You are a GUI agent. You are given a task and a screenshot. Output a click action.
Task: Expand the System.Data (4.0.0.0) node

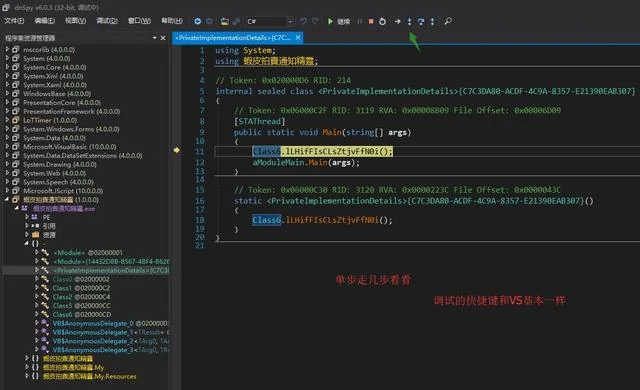tap(7, 137)
